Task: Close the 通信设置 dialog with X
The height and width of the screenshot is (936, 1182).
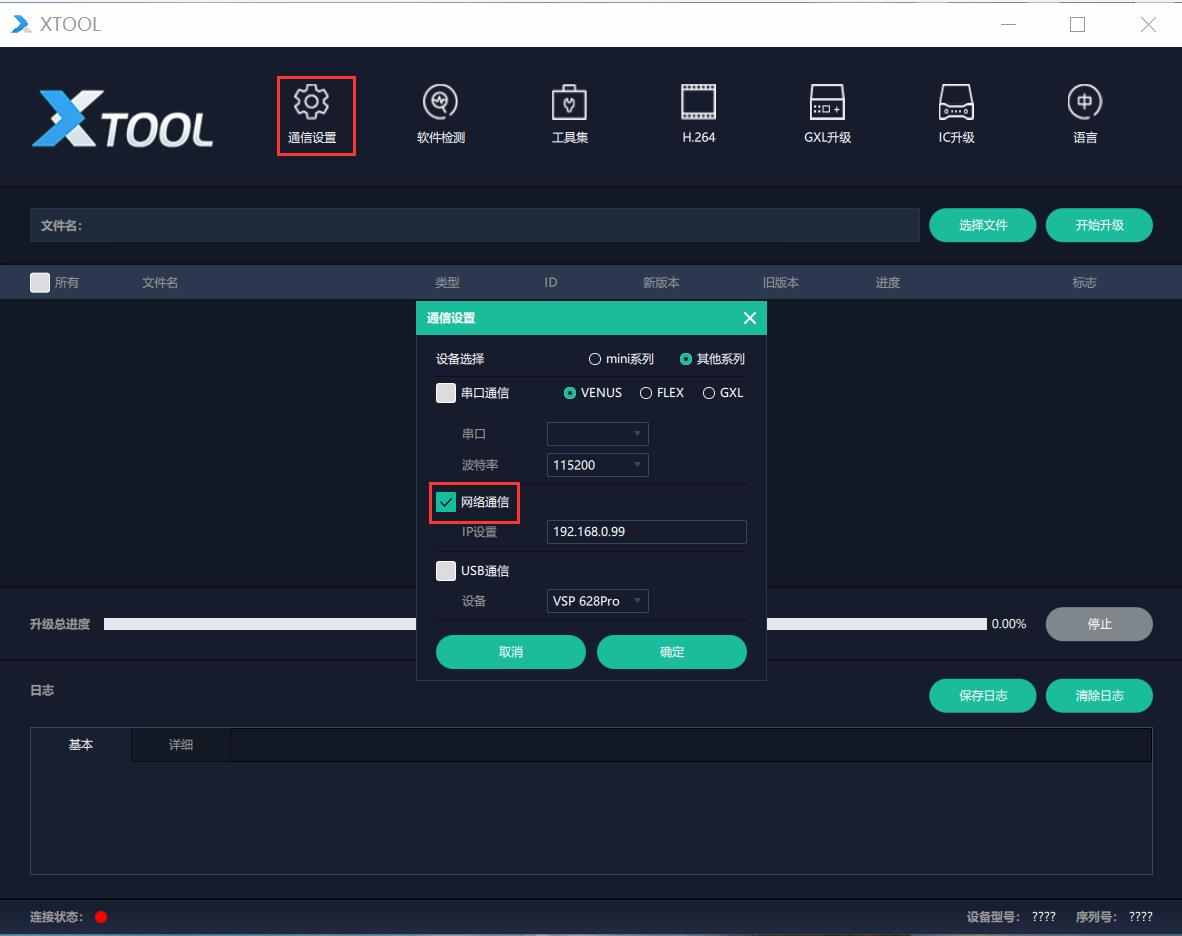Action: (x=749, y=318)
